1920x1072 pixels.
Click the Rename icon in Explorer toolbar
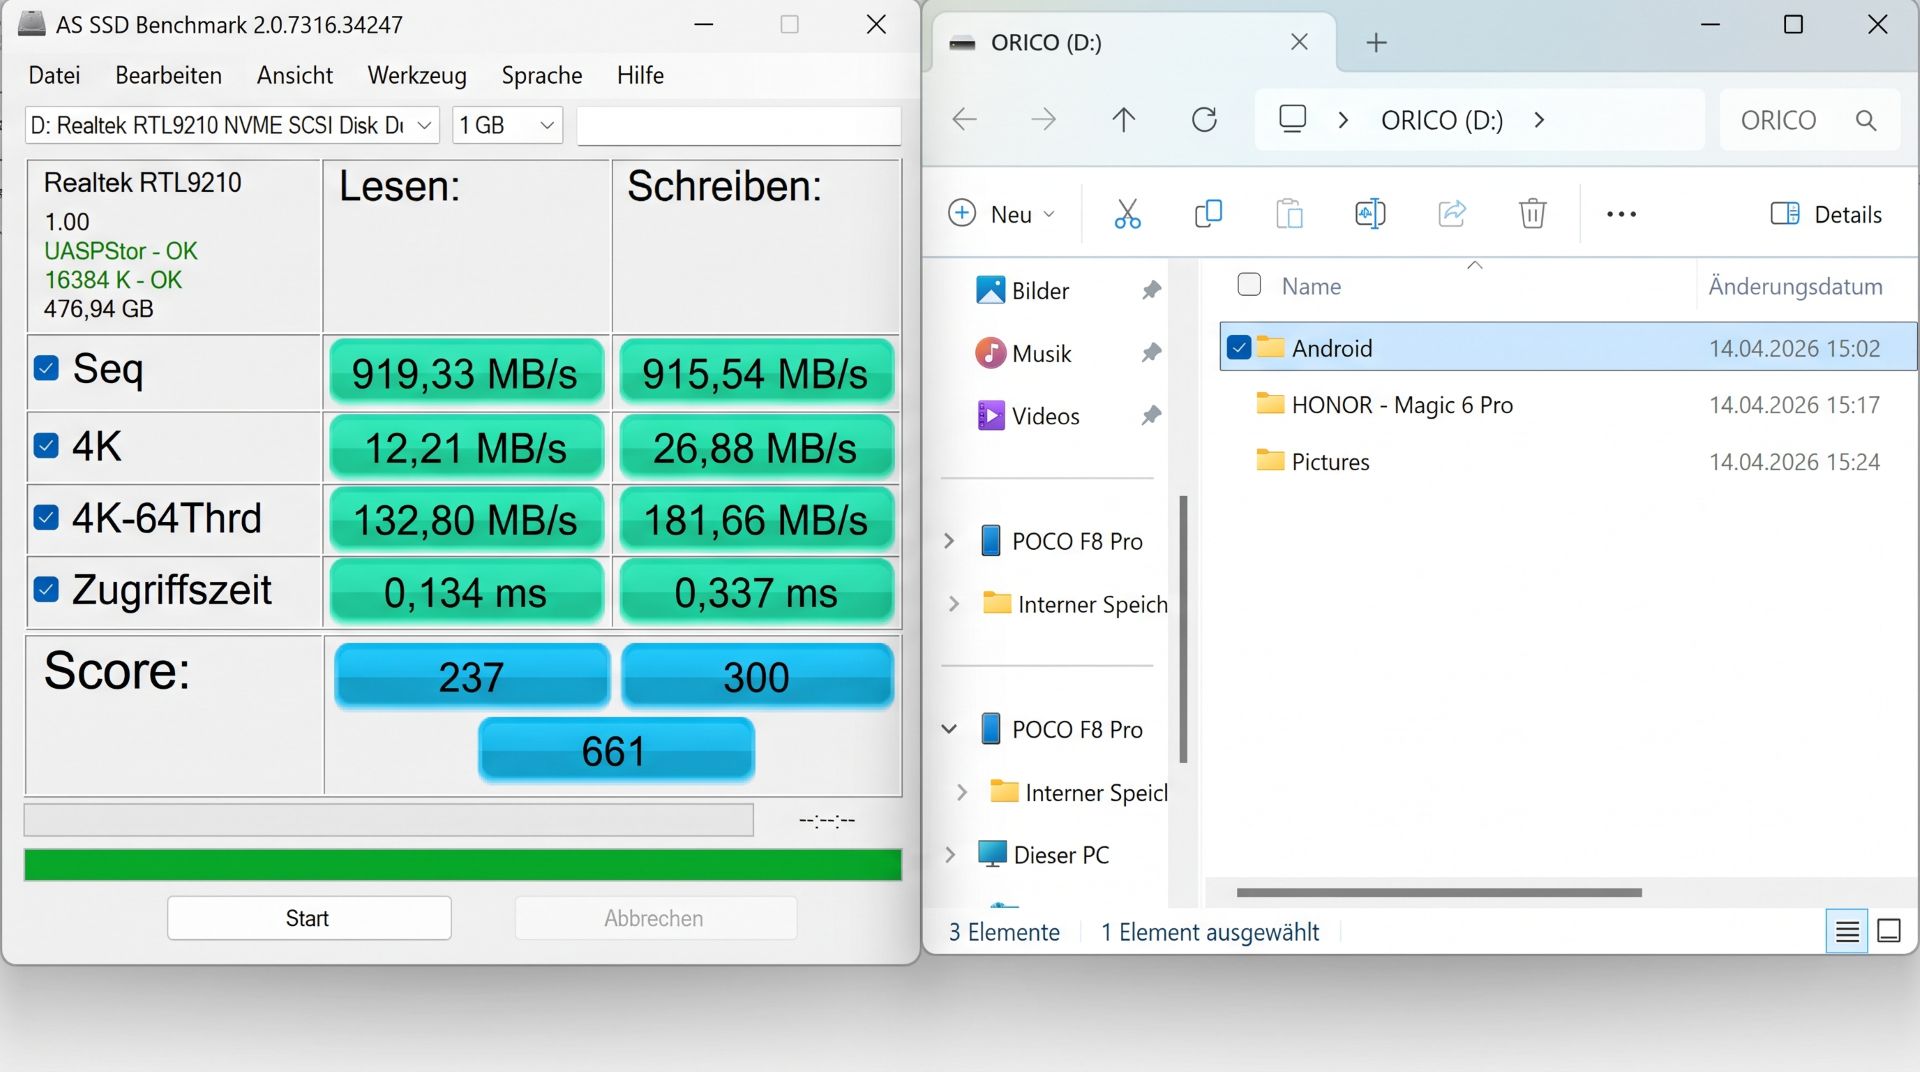[x=1370, y=214]
